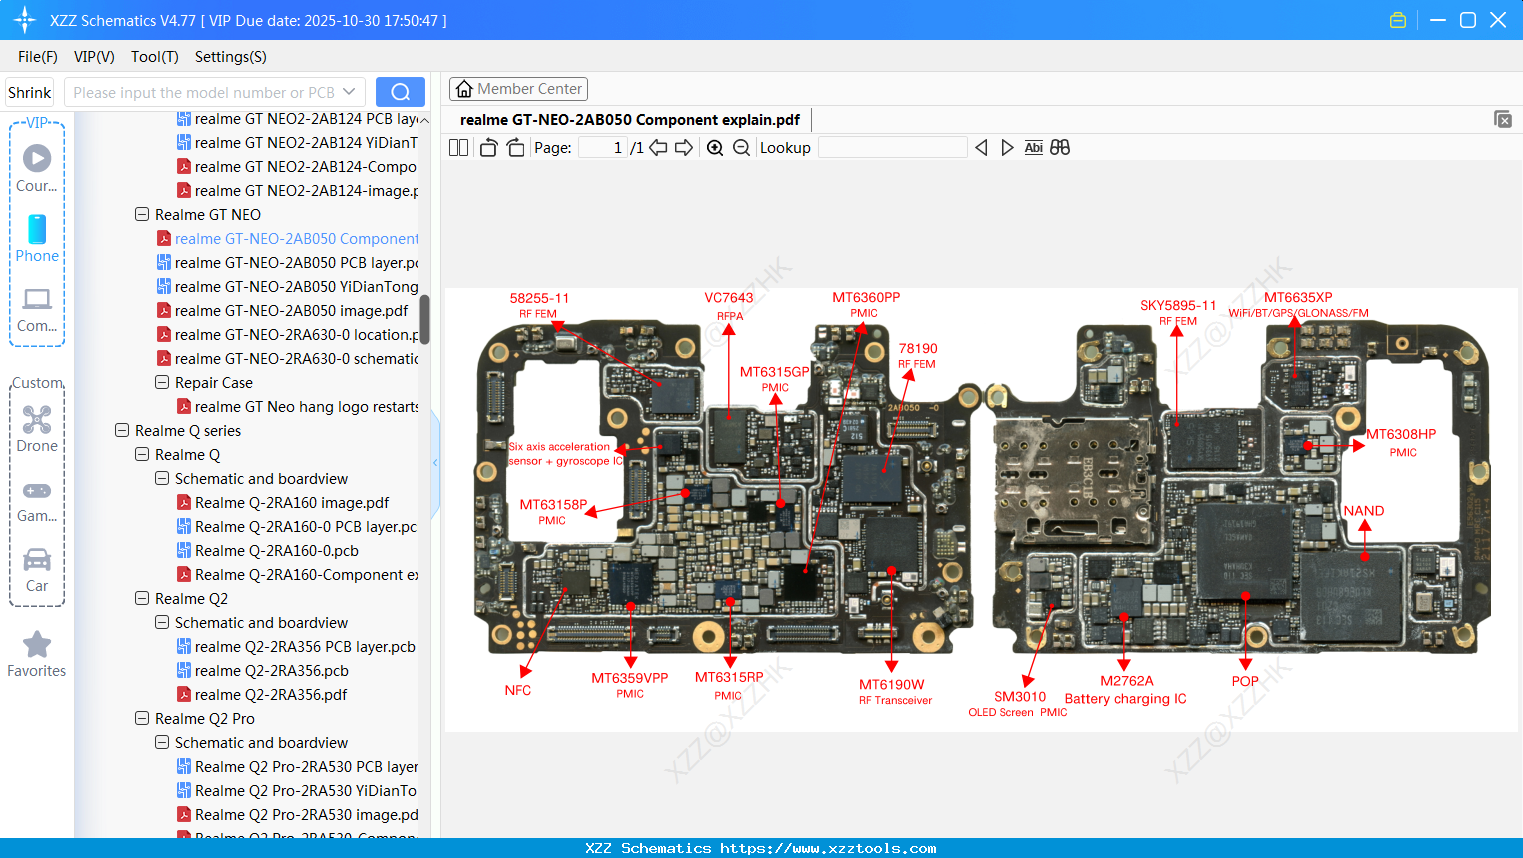The height and width of the screenshot is (858, 1523).
Task: Click the panel icon right of the document tab
Action: coord(1503,119)
